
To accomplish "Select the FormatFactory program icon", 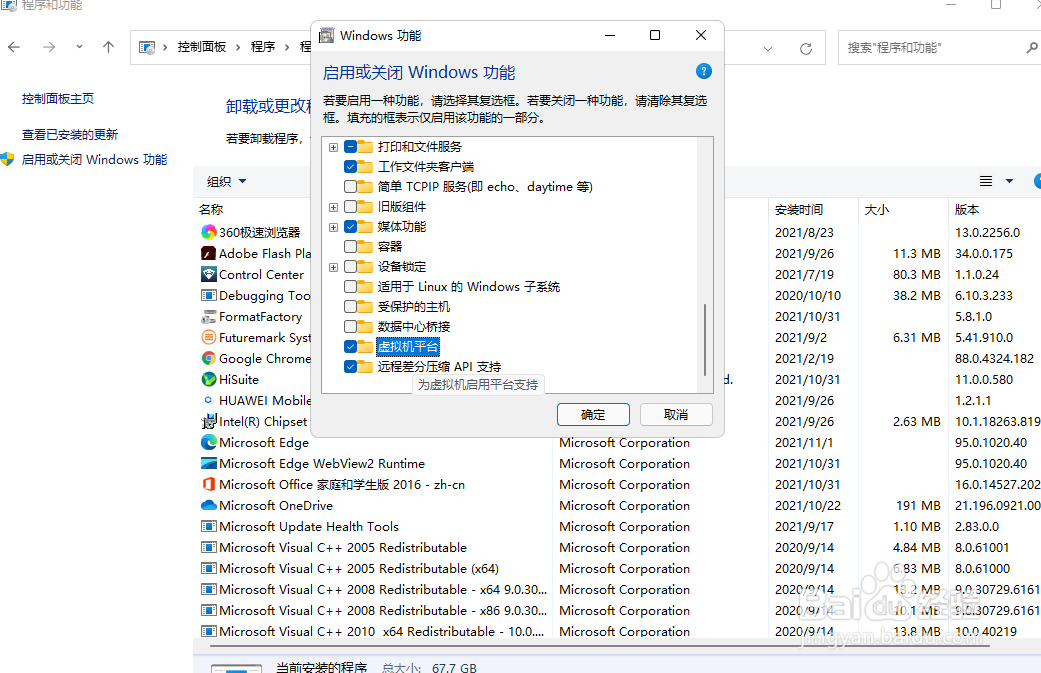I will (x=207, y=316).
